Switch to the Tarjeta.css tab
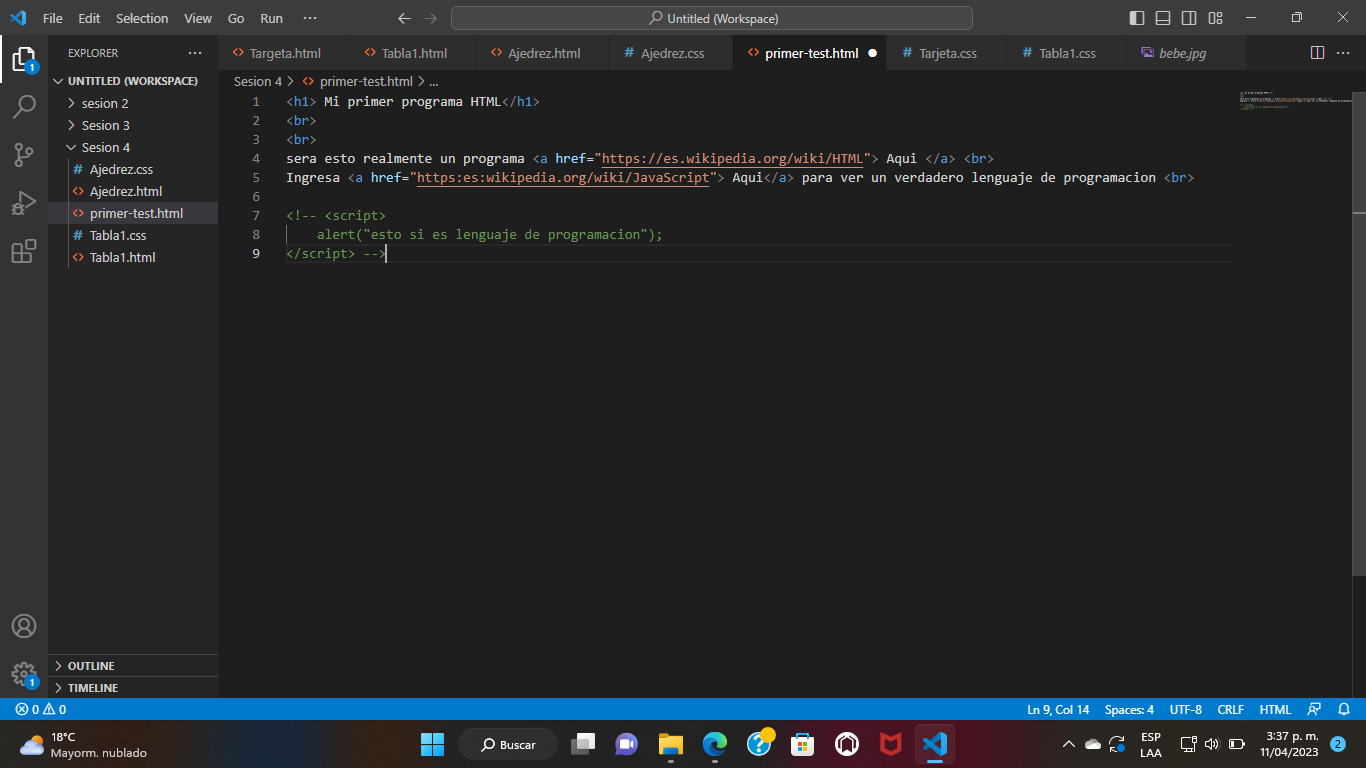Viewport: 1366px width, 768px height. 946,53
